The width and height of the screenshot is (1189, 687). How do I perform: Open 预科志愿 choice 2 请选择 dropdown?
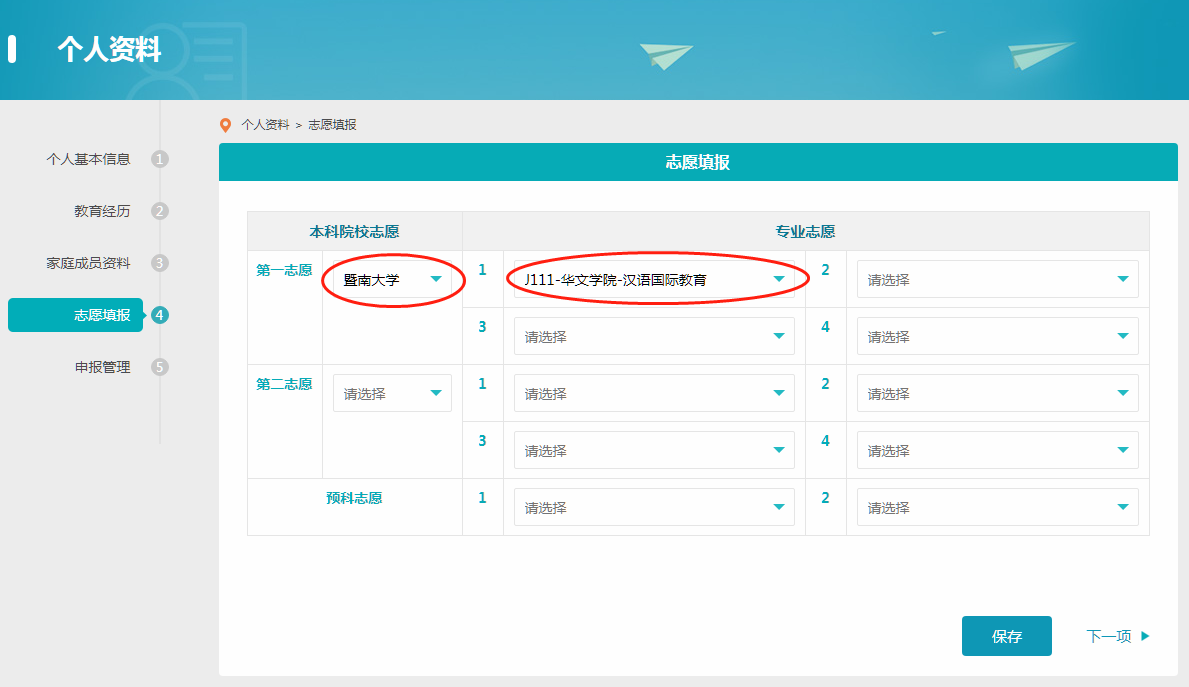coord(997,507)
